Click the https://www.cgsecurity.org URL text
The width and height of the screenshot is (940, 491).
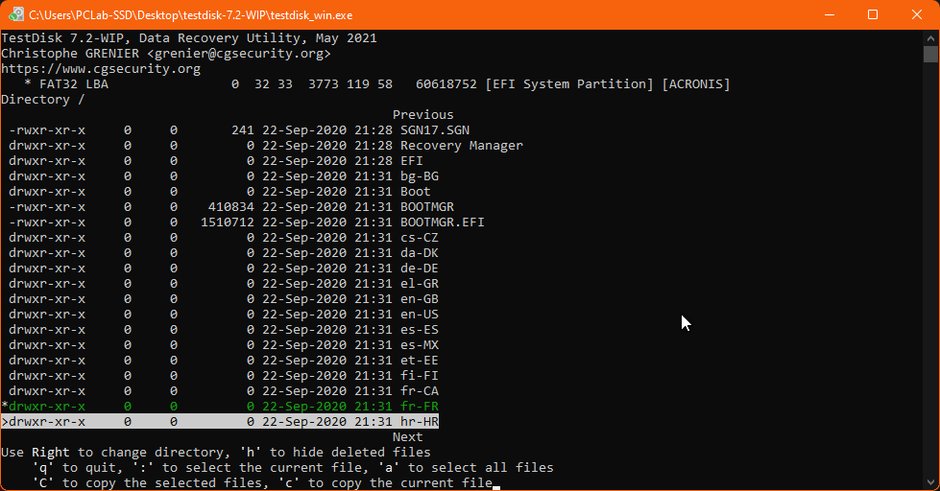101,68
